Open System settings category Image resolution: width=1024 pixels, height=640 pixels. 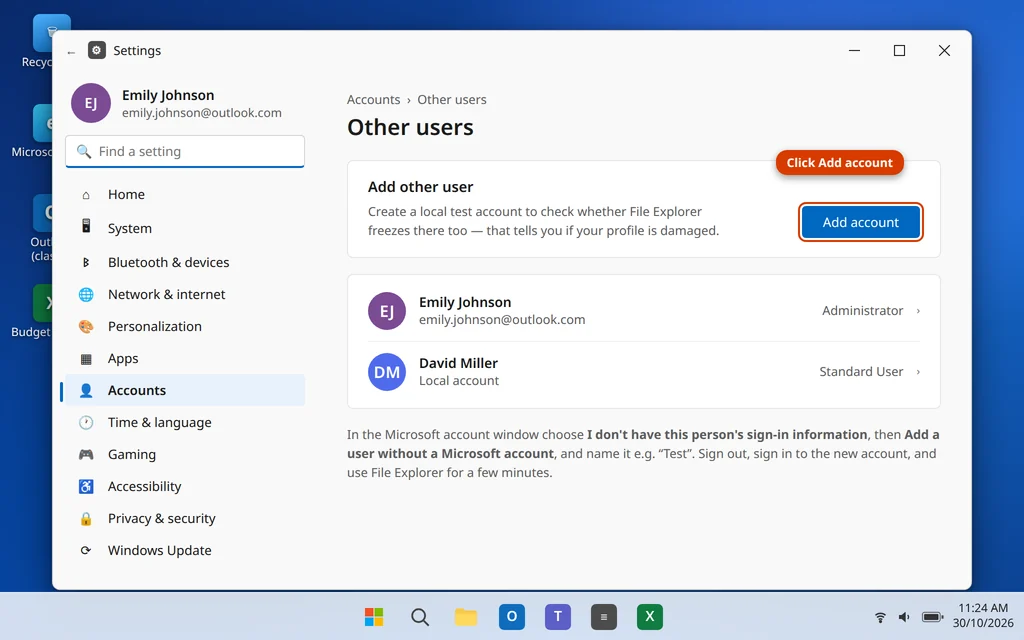tap(185, 229)
